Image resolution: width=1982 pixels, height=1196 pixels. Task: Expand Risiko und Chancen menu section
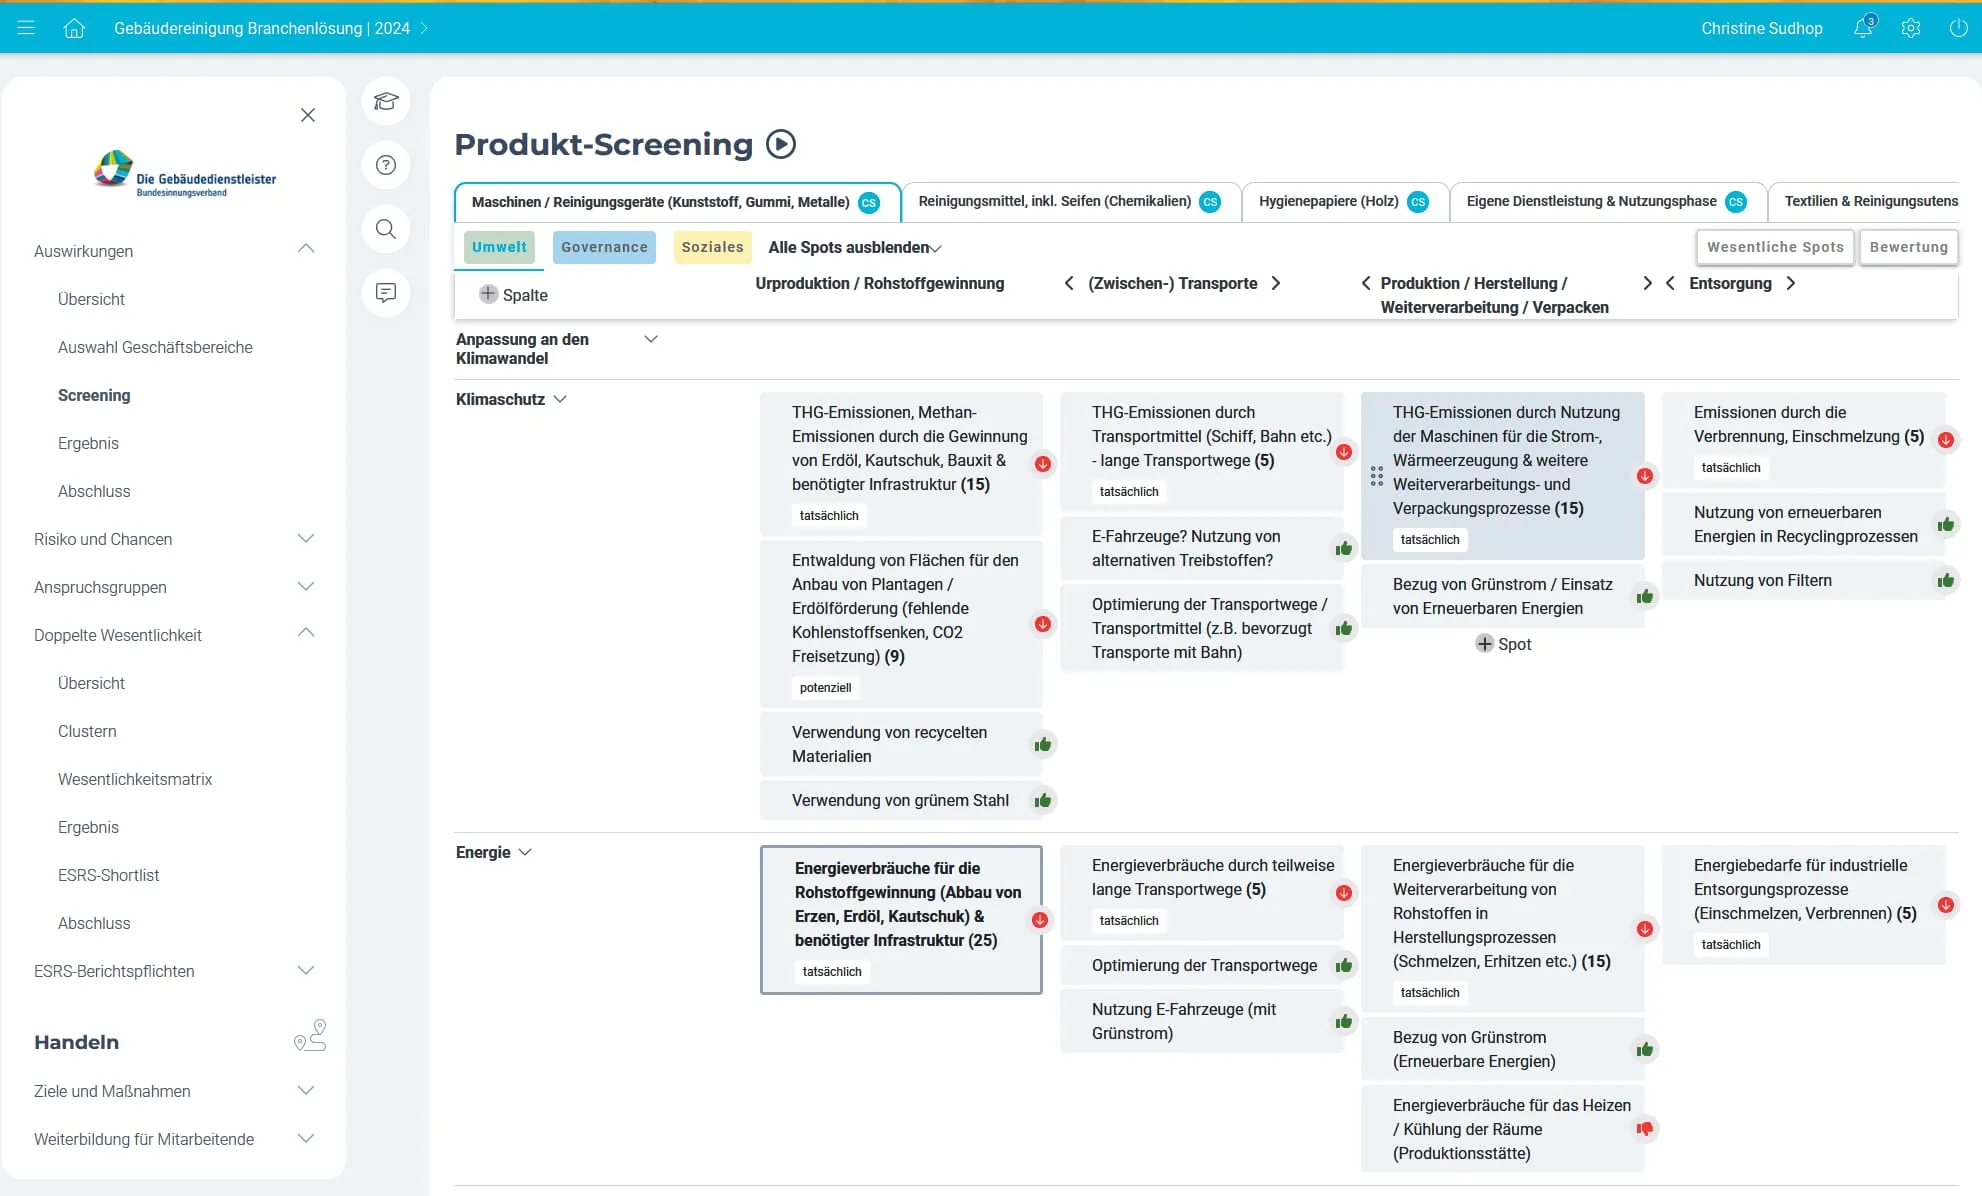(306, 539)
